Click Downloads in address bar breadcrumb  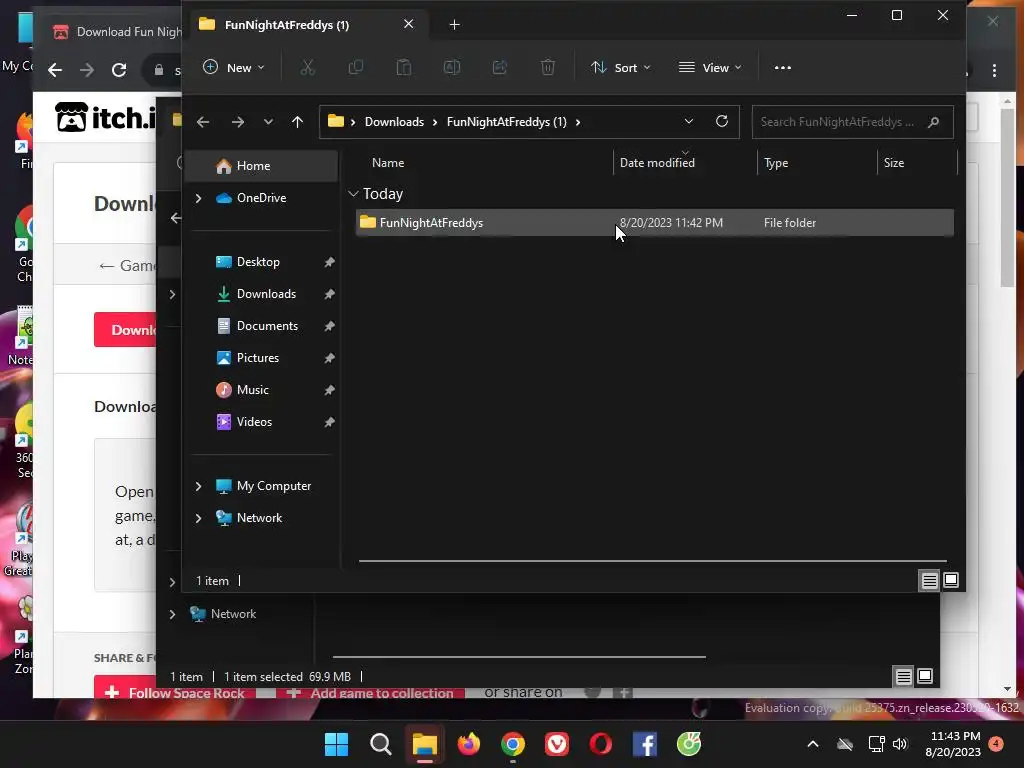tap(394, 122)
